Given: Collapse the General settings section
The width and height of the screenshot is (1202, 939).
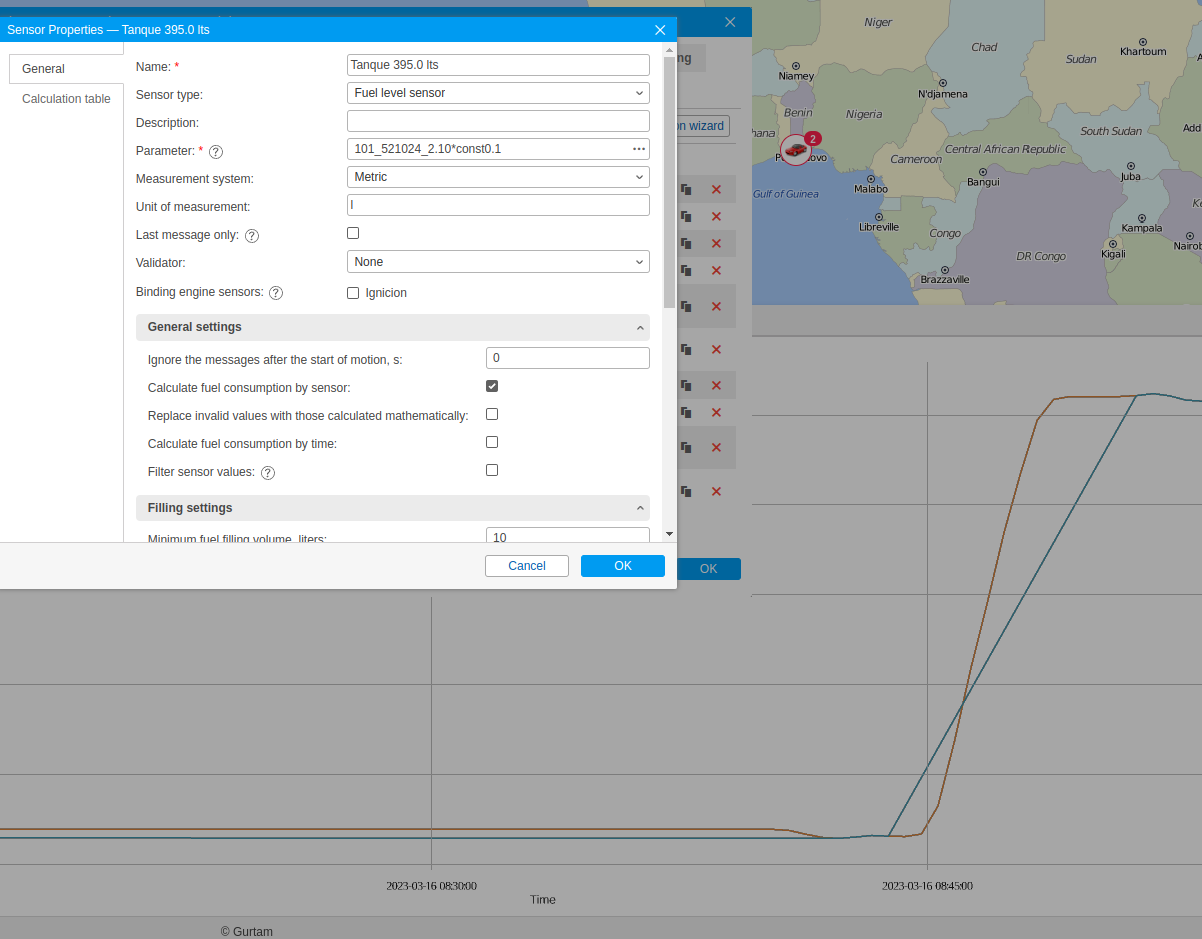Looking at the screenshot, I should click(639, 328).
